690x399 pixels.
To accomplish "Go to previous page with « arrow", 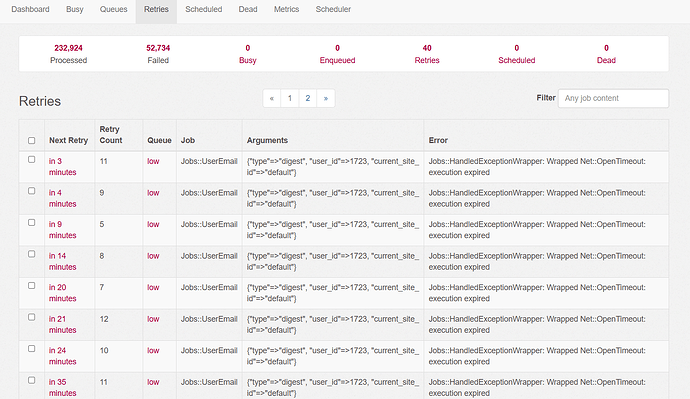I will pyautogui.click(x=272, y=98).
